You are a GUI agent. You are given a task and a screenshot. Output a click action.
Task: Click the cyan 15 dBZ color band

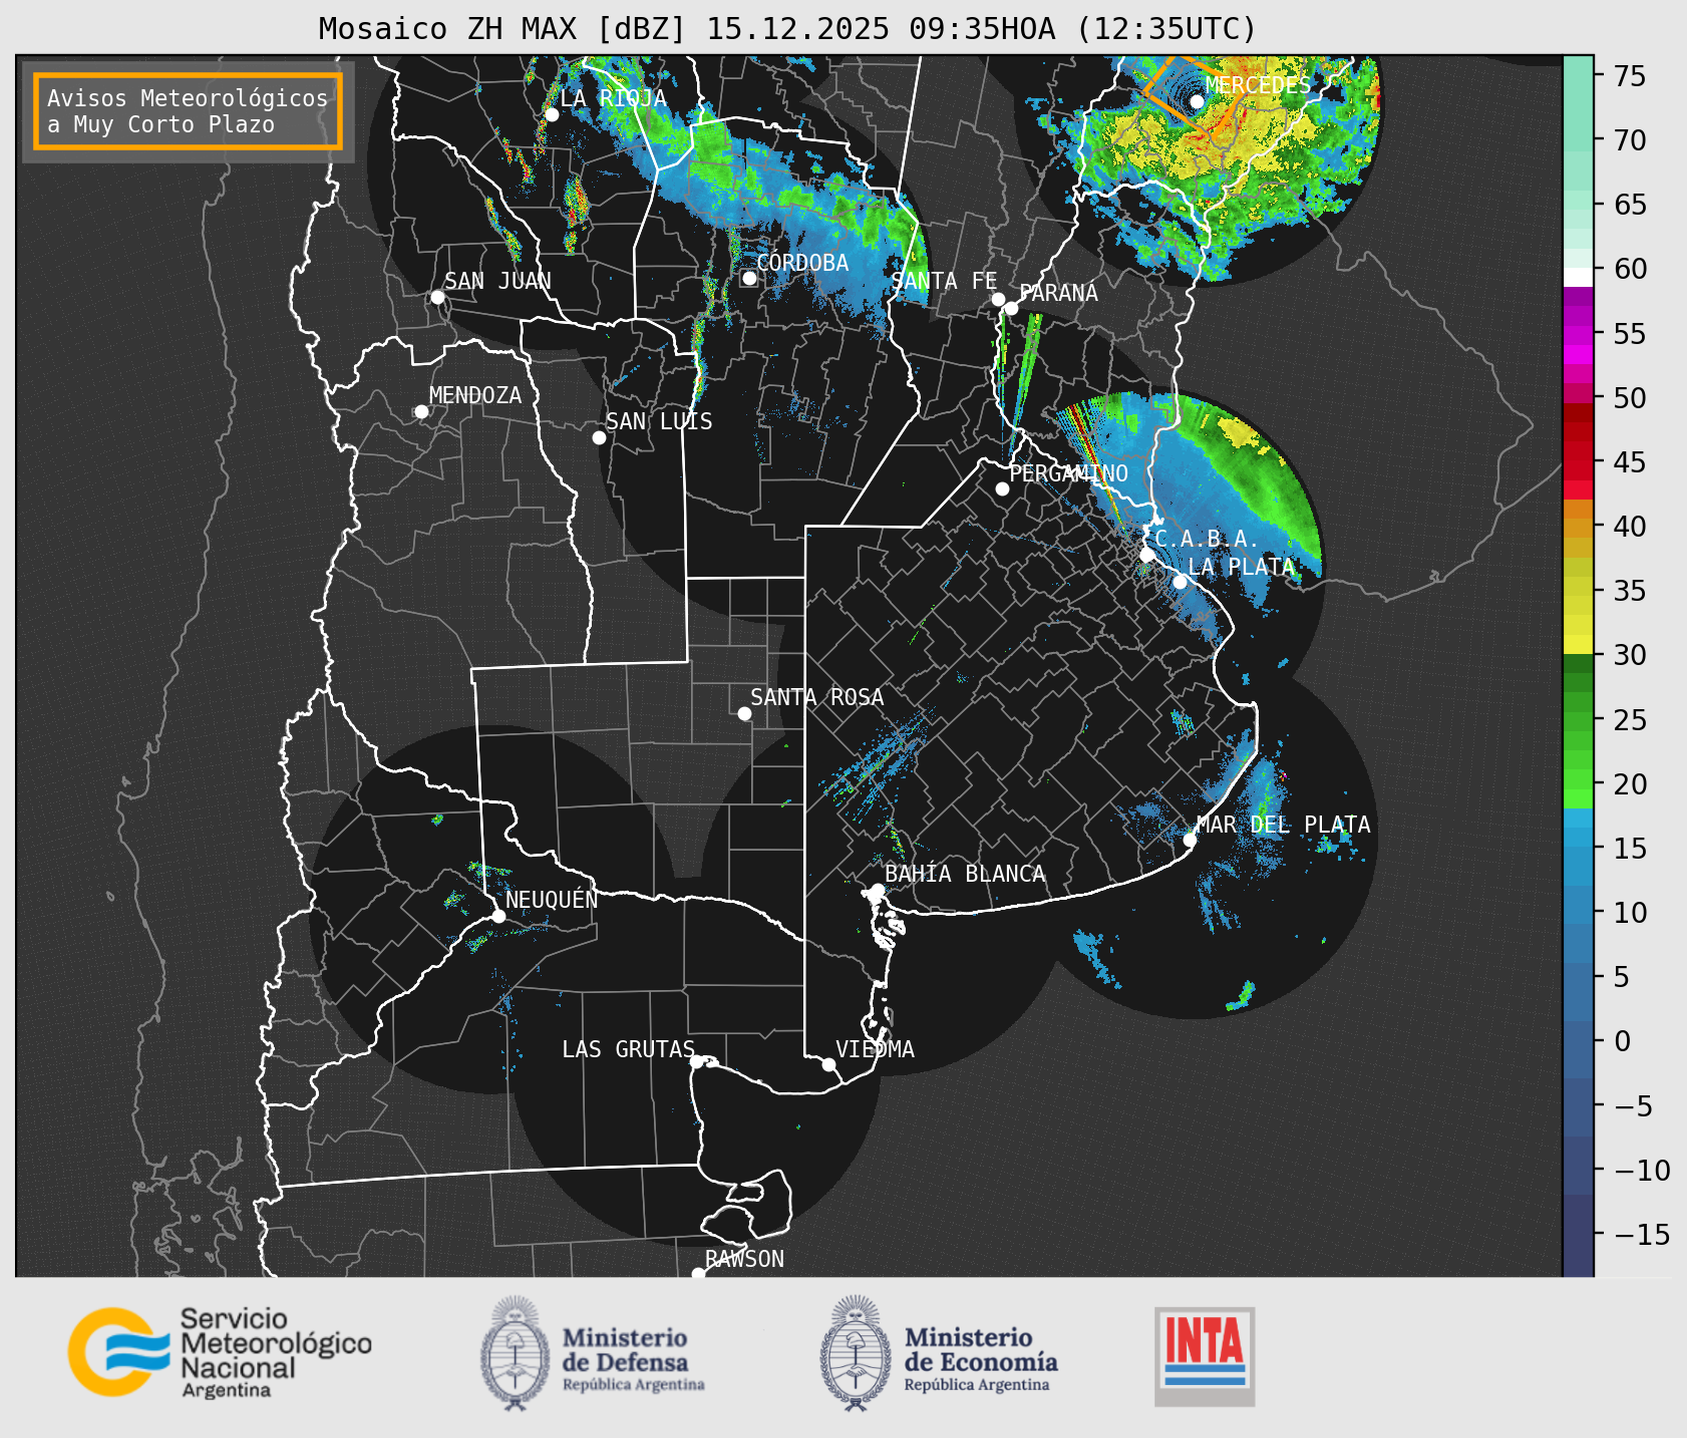[1578, 838]
